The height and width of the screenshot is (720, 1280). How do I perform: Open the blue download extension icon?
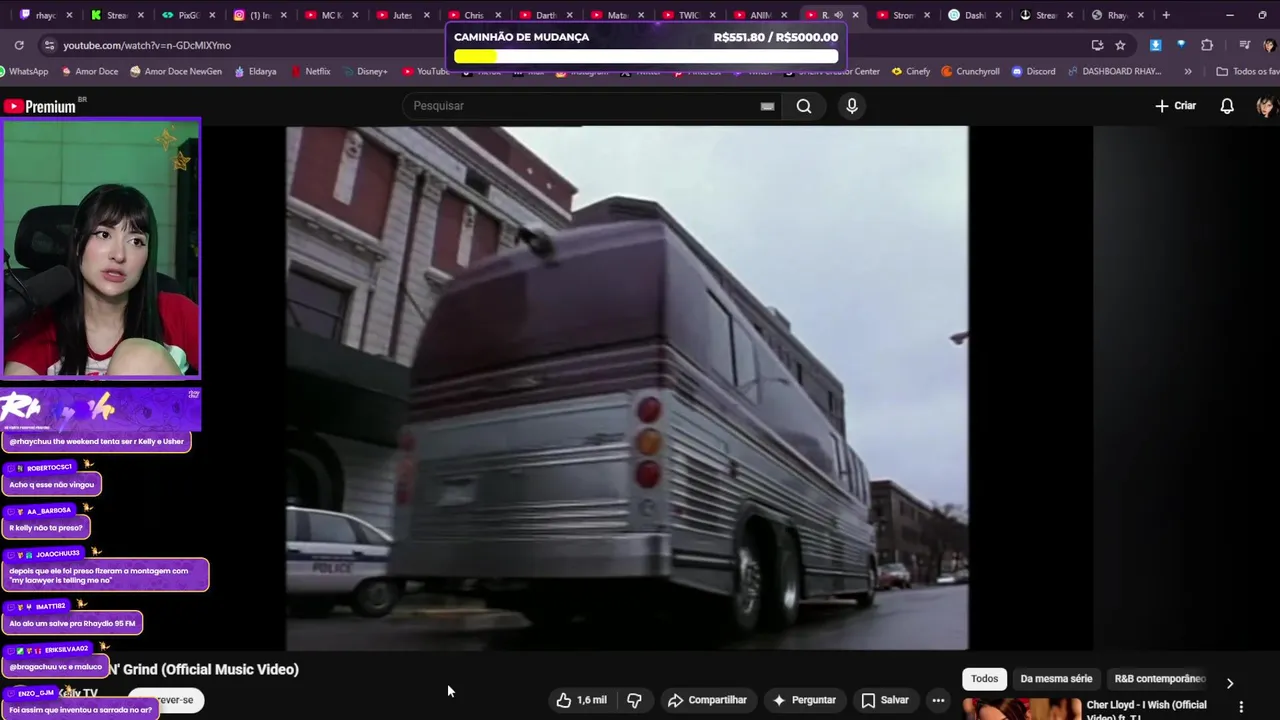point(1156,45)
